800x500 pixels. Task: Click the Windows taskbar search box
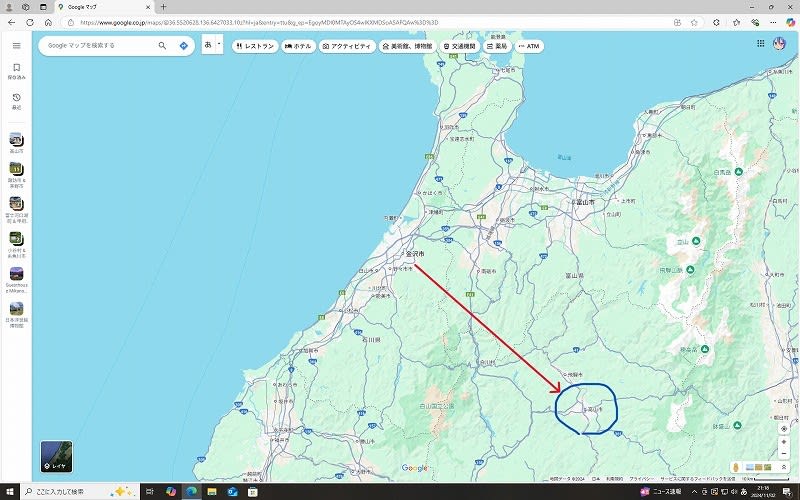(x=80, y=491)
